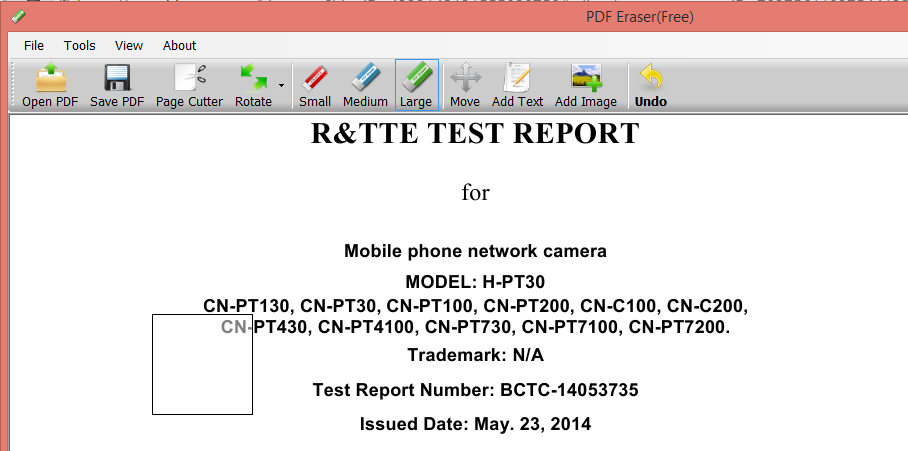Screen dimensions: 908x451
Task: Select the Medium eraser
Action: [x=365, y=85]
